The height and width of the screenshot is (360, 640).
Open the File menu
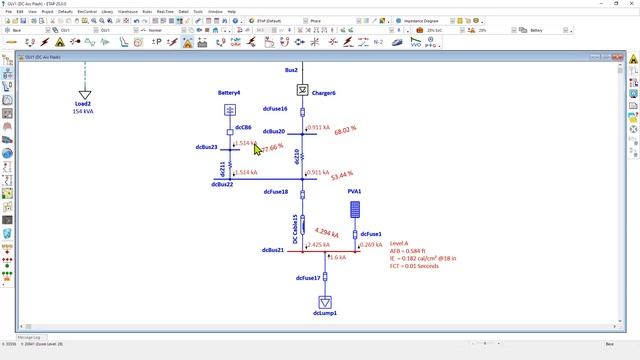[9, 12]
